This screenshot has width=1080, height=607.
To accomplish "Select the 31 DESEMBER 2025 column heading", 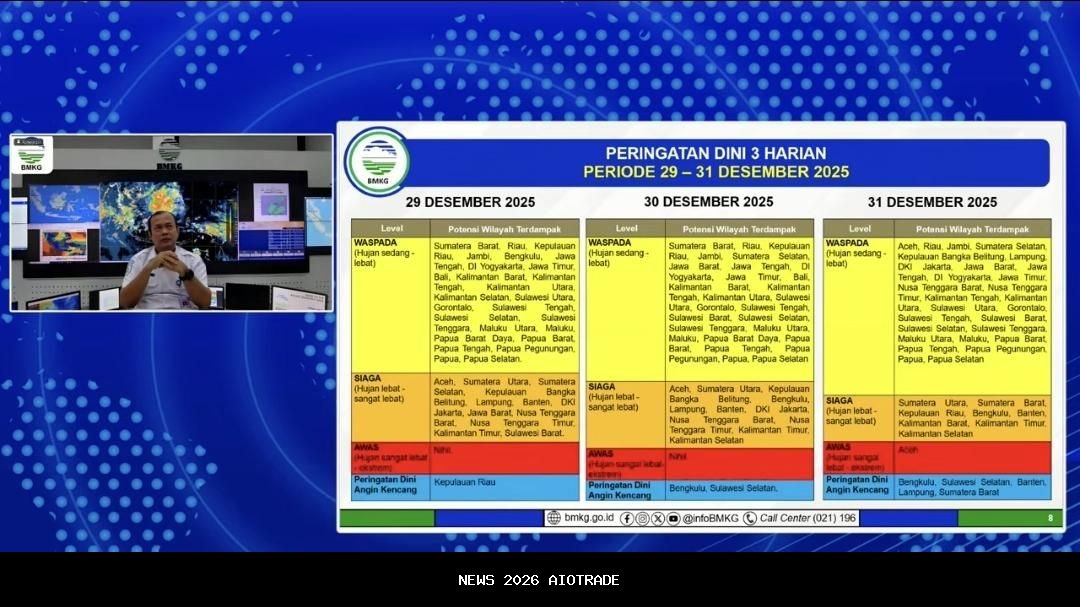I will pyautogui.click(x=937, y=202).
